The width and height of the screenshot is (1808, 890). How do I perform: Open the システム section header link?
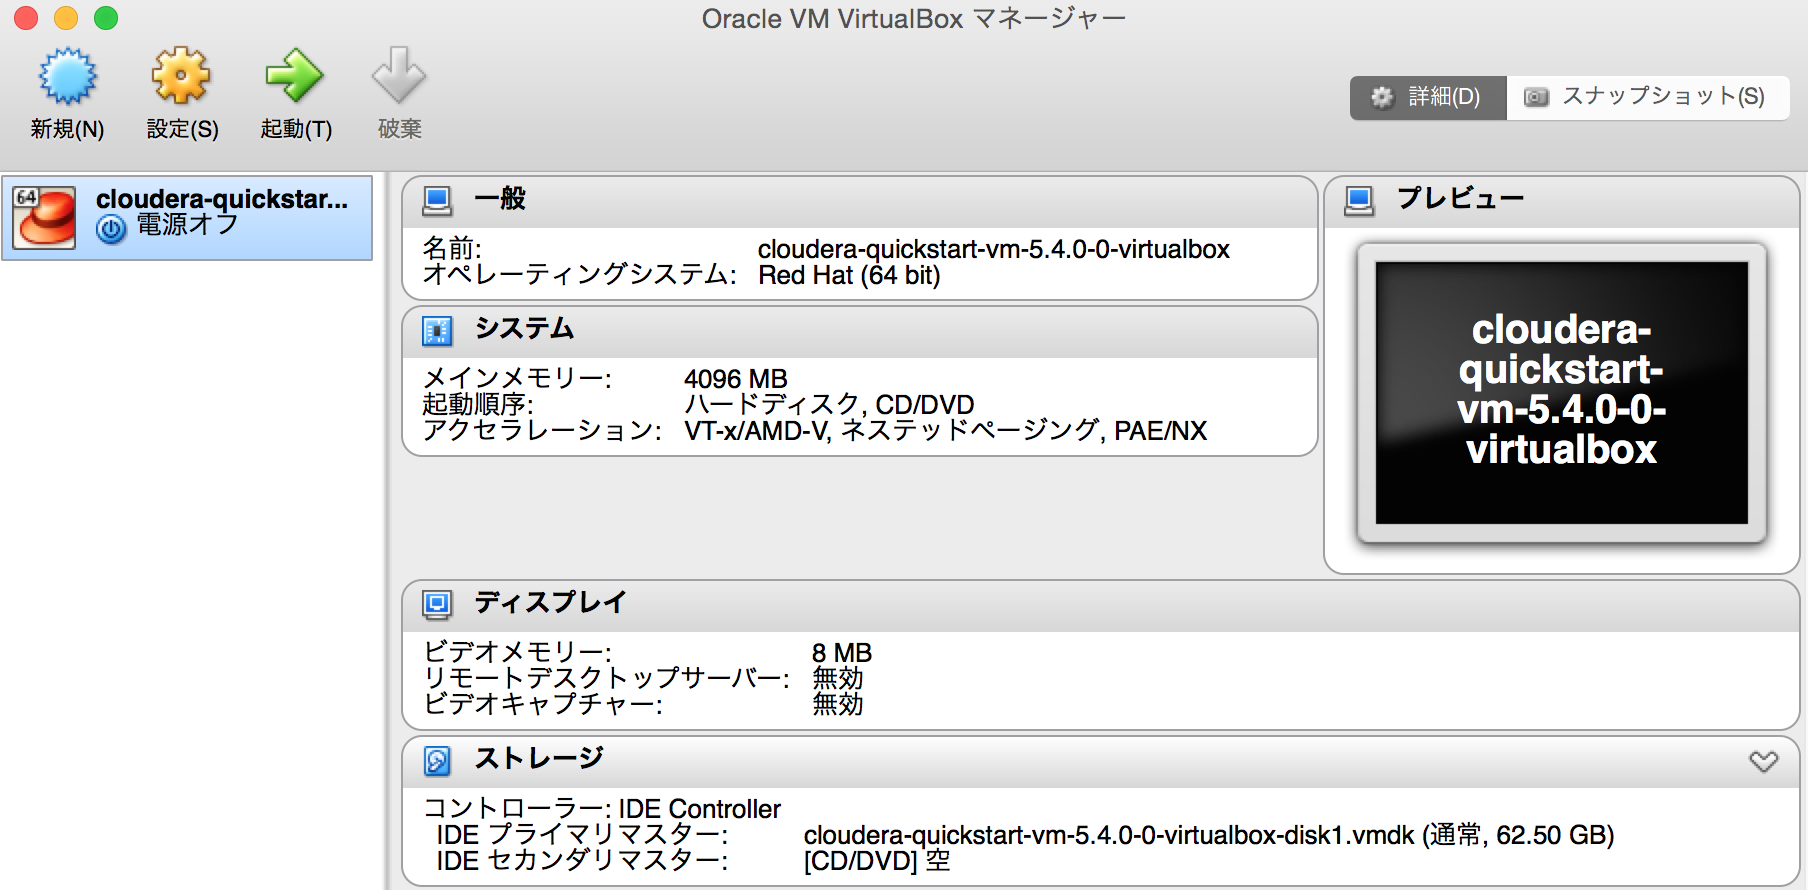coord(524,328)
